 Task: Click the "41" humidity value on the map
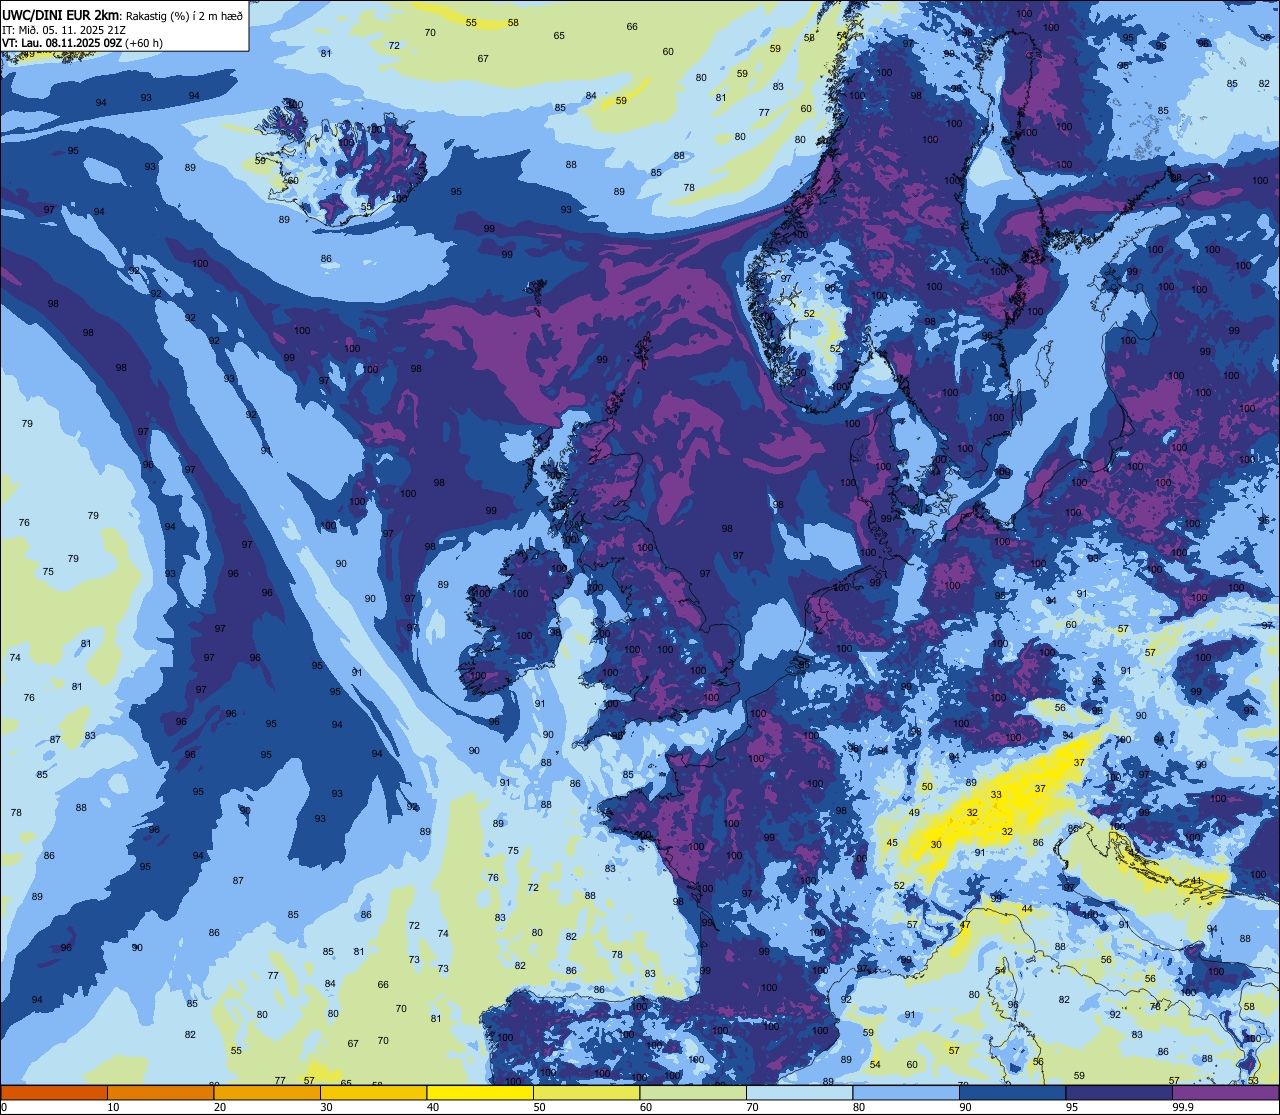pyautogui.click(x=1196, y=881)
